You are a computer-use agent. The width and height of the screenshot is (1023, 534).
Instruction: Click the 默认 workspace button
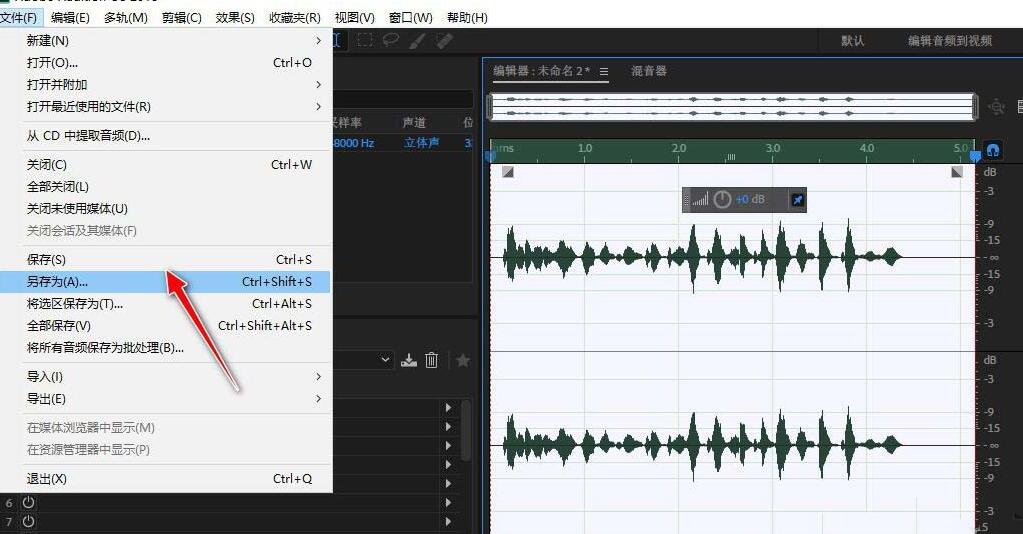[852, 41]
